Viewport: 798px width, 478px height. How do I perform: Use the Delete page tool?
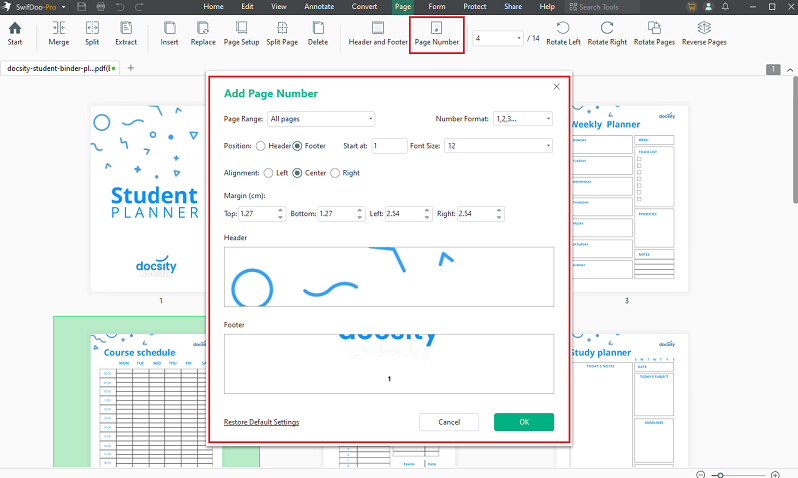318,34
